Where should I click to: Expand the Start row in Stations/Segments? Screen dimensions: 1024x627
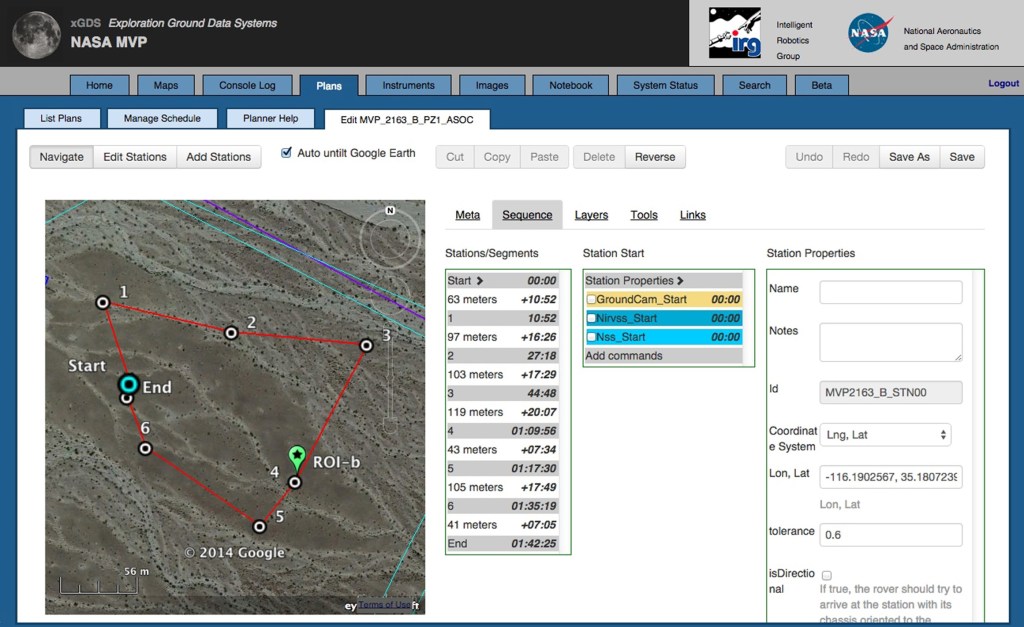point(478,280)
